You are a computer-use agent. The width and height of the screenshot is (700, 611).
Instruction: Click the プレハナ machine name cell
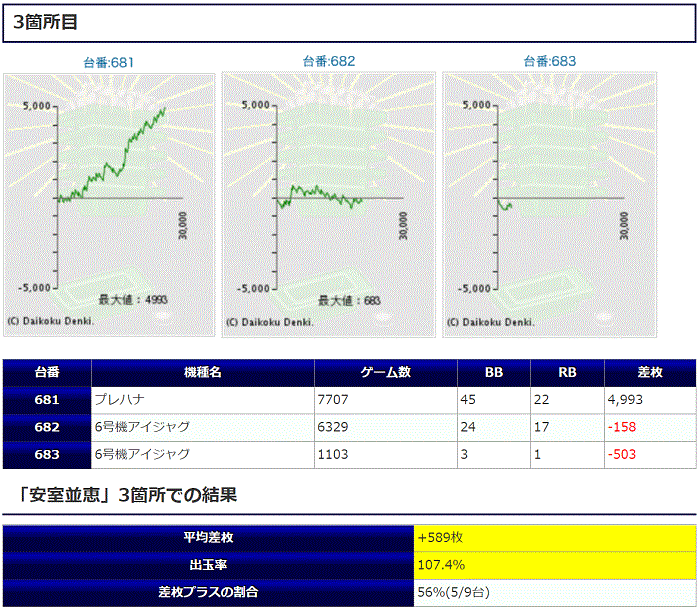(203, 400)
